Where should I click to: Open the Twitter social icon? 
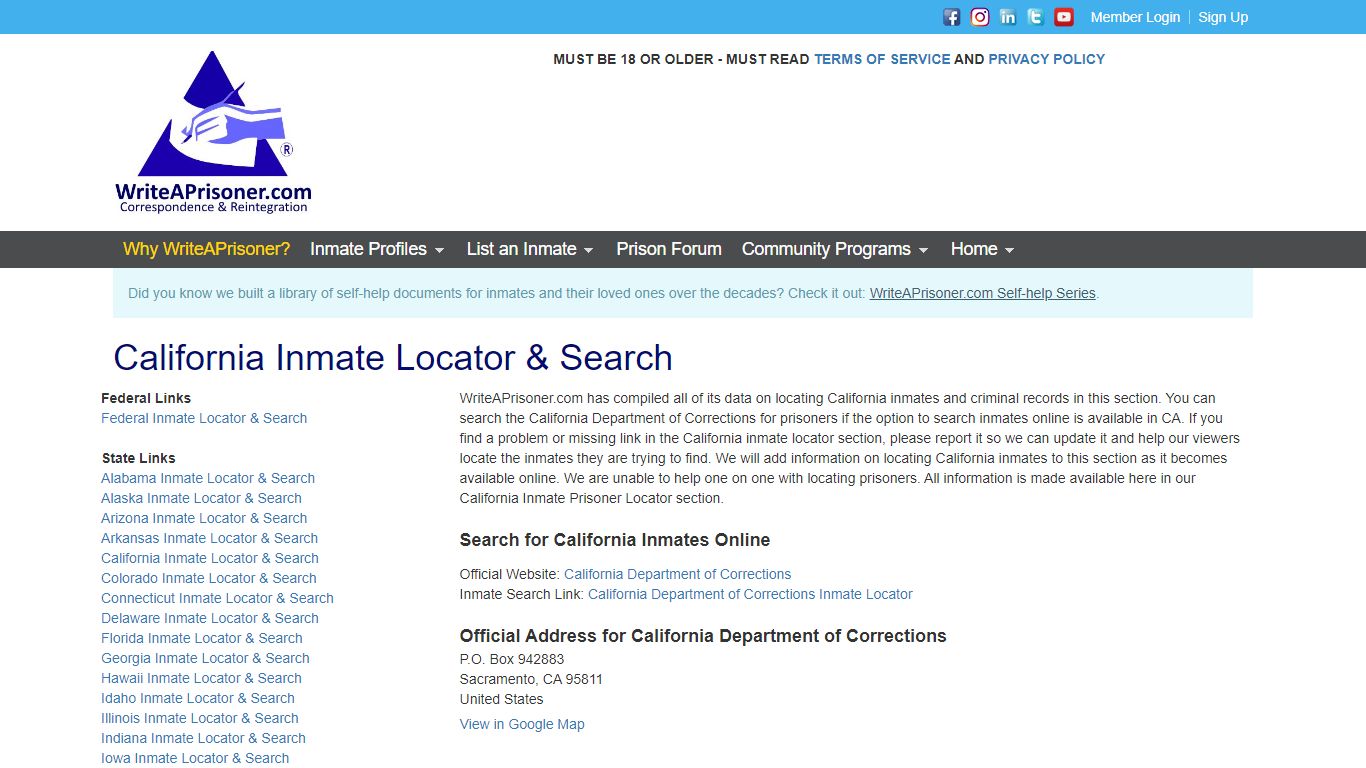(1036, 17)
